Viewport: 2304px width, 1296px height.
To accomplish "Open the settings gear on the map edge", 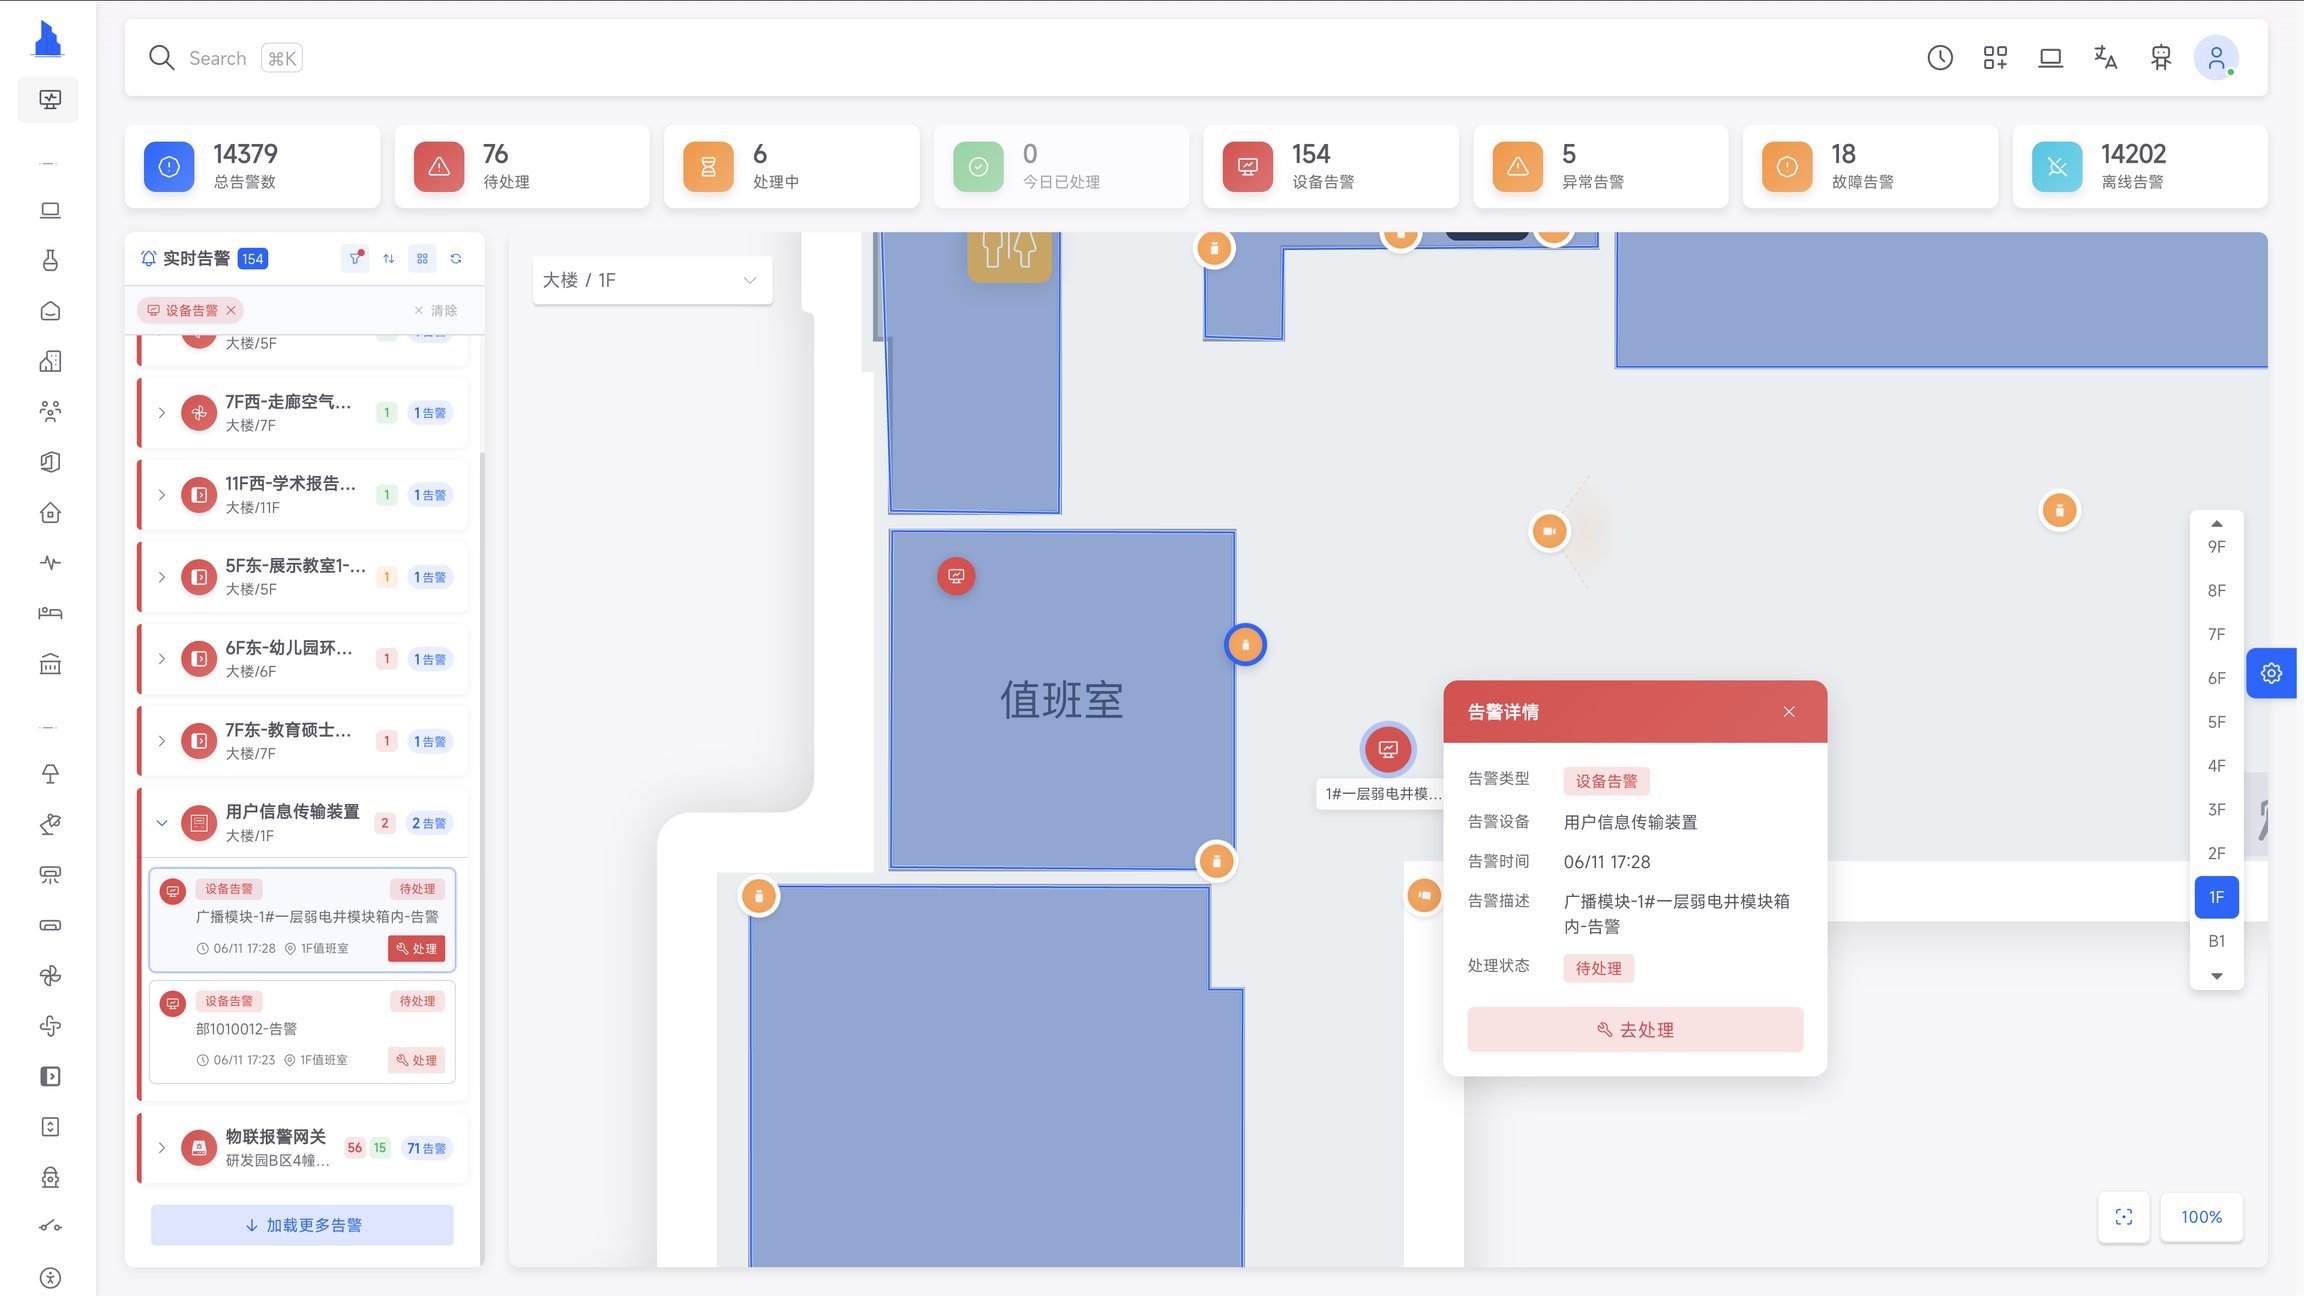I will (x=2271, y=672).
